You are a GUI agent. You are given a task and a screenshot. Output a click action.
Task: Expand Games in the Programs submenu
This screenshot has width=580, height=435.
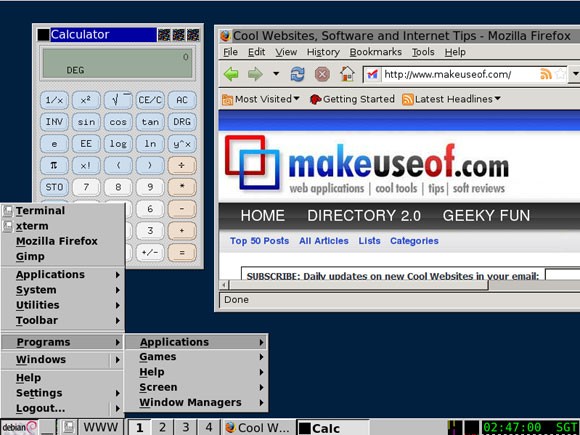click(197, 357)
